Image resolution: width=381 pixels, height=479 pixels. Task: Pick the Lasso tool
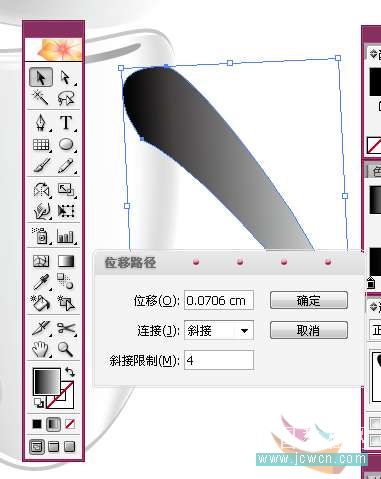click(x=66, y=98)
